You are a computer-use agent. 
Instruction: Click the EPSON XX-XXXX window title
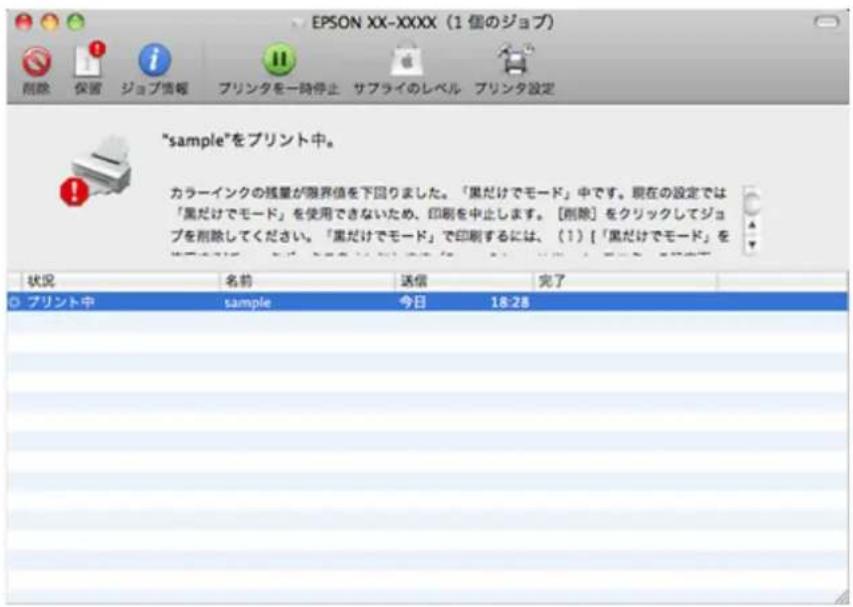coord(432,22)
